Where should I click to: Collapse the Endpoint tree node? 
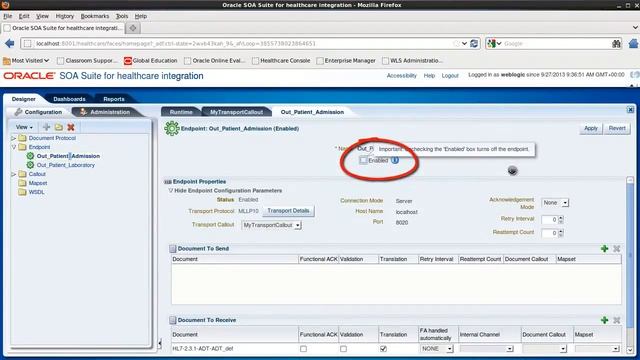pos(13,147)
